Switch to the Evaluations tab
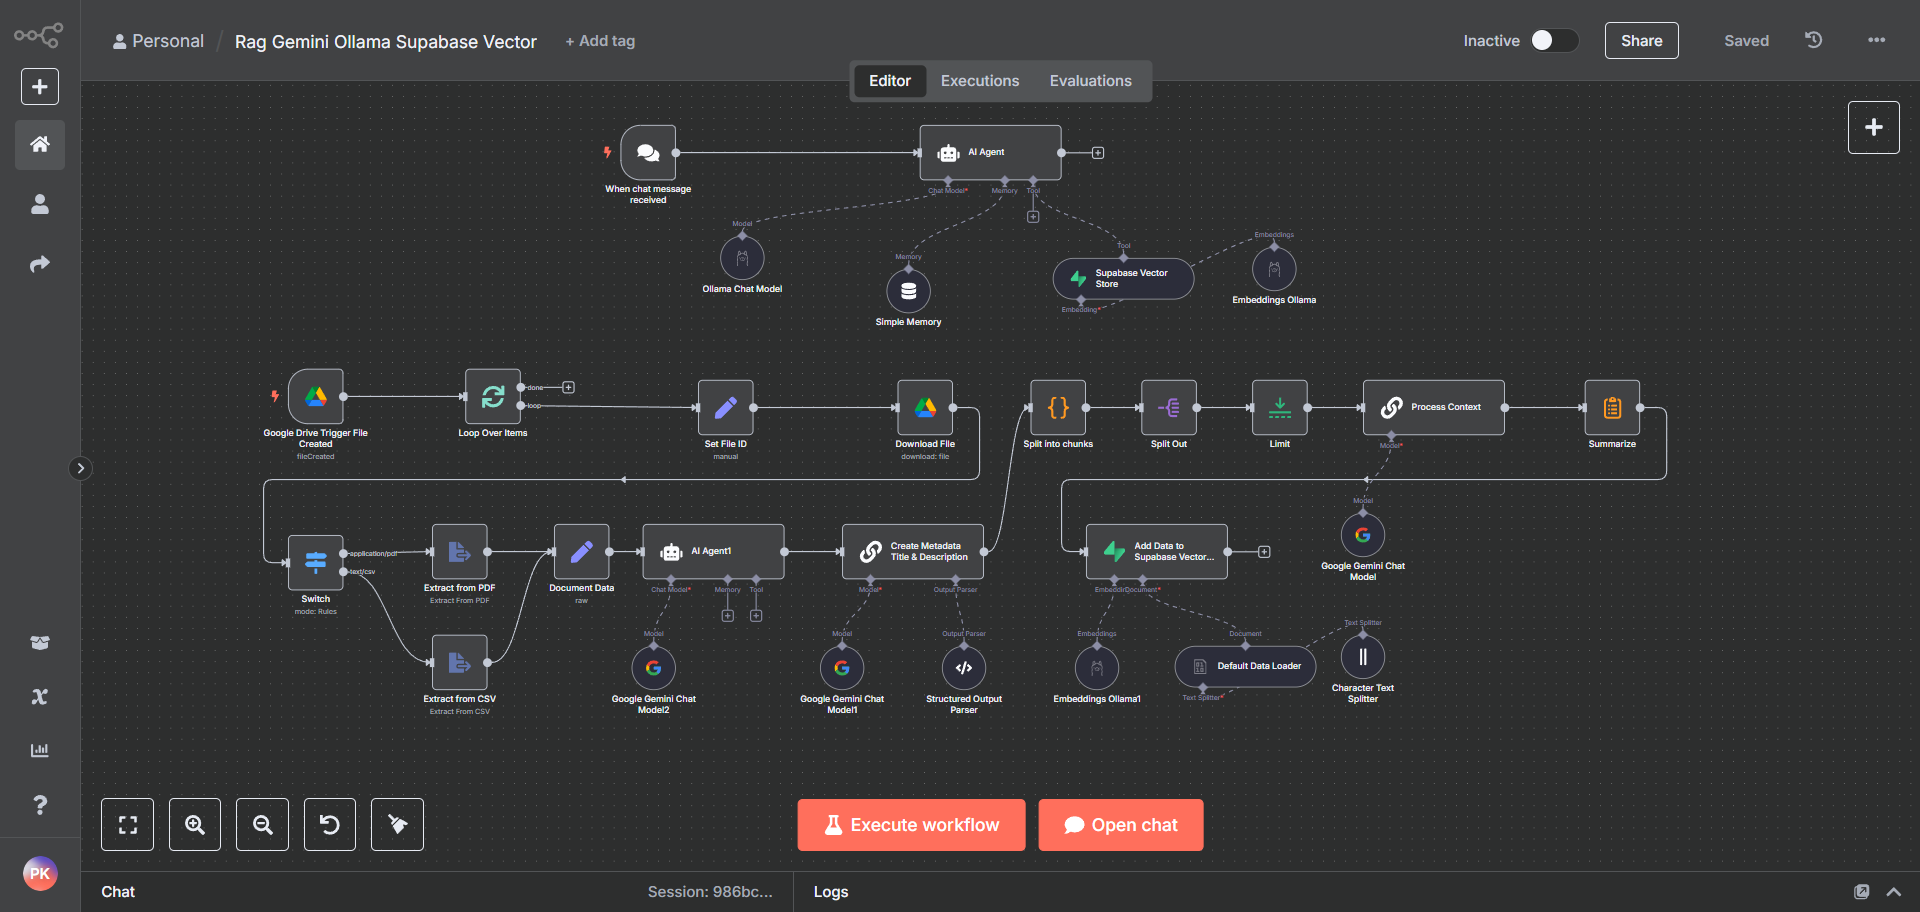This screenshot has height=912, width=1920. [1091, 81]
